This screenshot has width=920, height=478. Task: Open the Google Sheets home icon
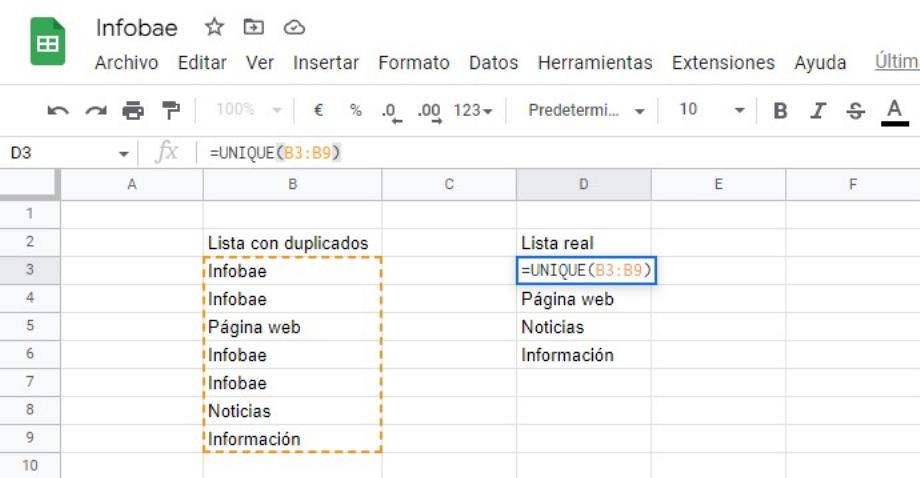[48, 42]
